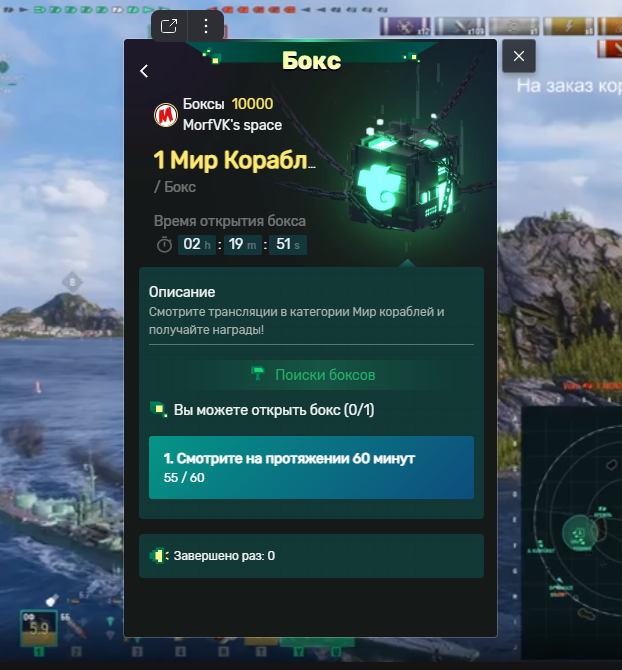Click the mailbox icon beside Поиски боксов
This screenshot has height=670, width=622.
258,373
